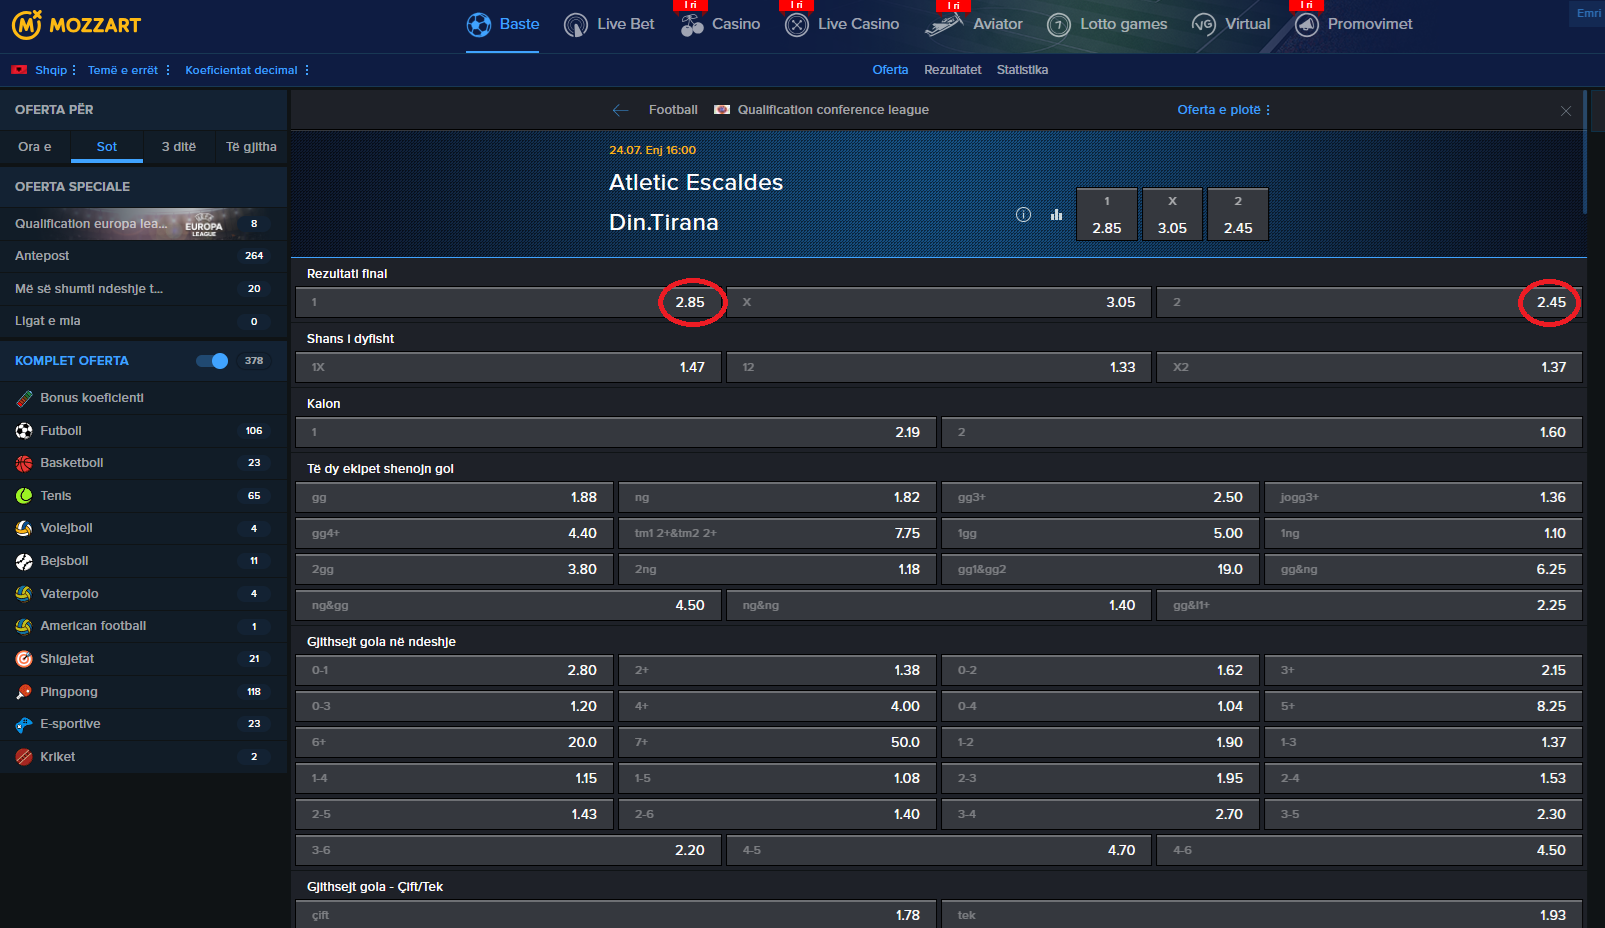This screenshot has height=928, width=1605.
Task: Select the Basketboll icon
Action: [24, 463]
